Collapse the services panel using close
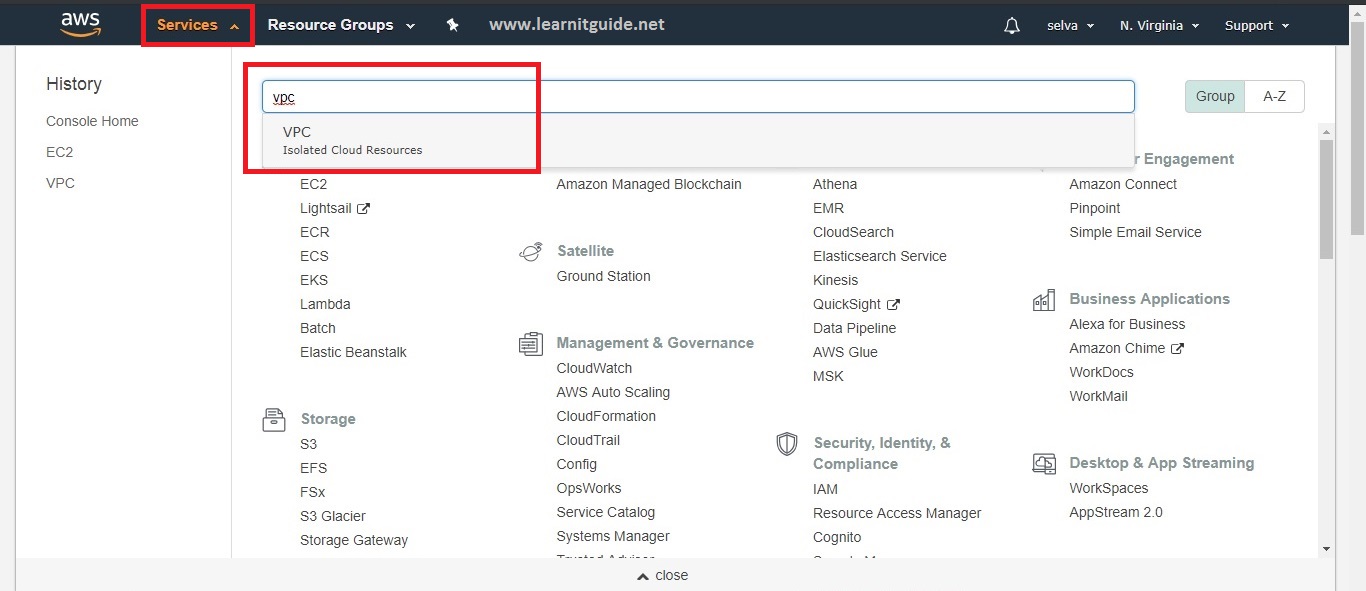 click(661, 575)
